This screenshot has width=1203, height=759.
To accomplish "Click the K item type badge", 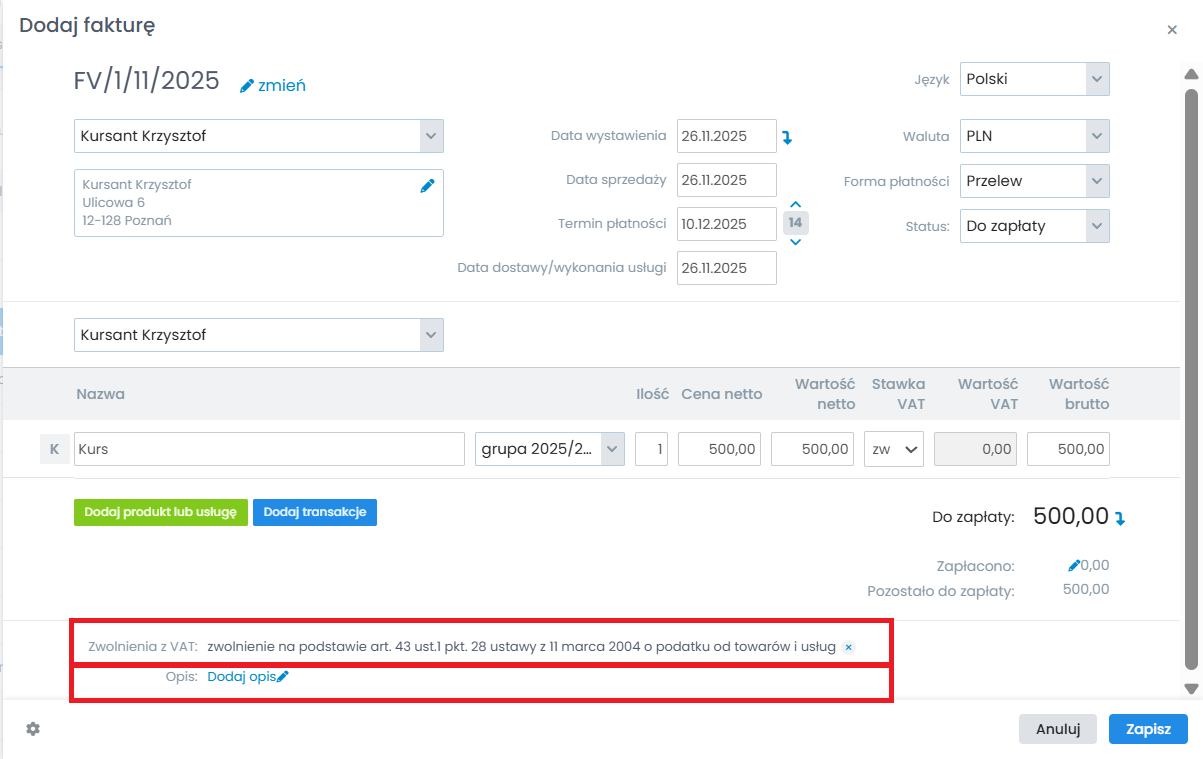I will point(54,449).
